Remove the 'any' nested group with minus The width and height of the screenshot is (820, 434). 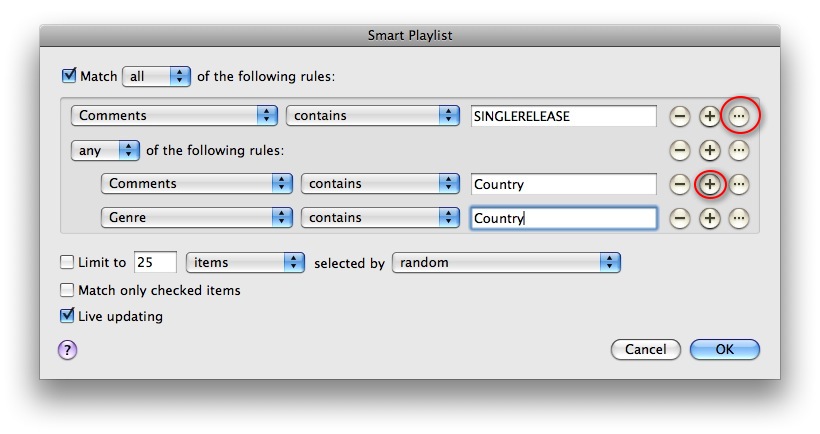click(679, 150)
